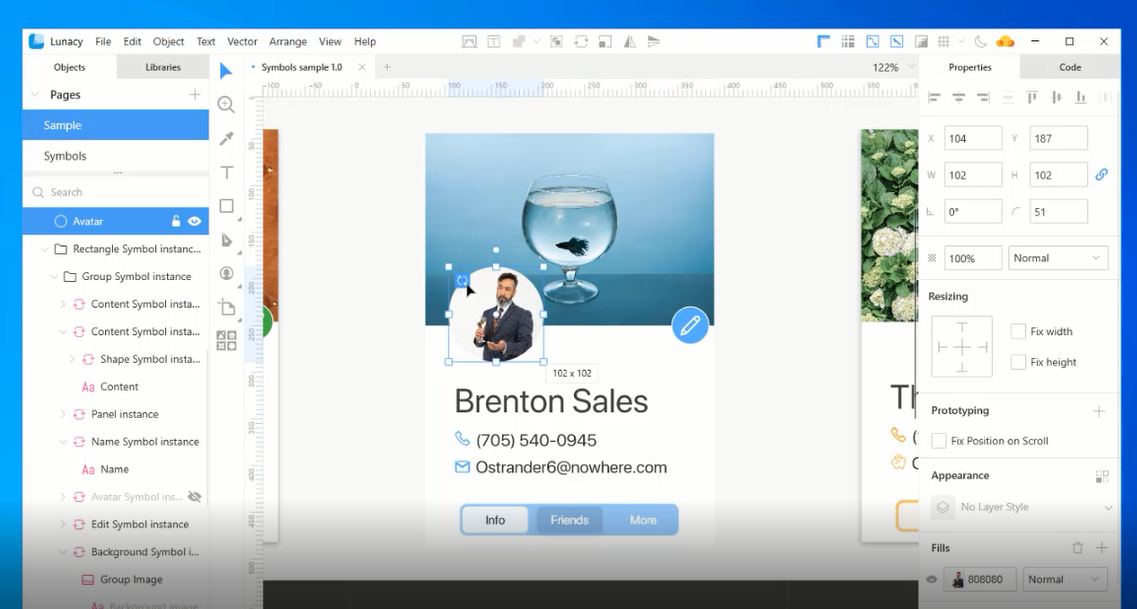Hide the Avatar layer with eye icon
Screen dimensions: 1137x609
pyautogui.click(x=194, y=222)
